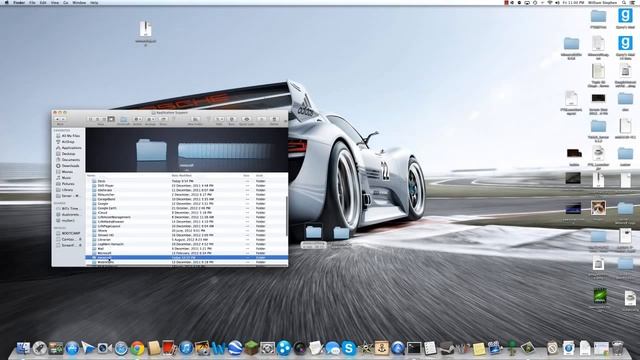Open Google Chrome from the Dock

click(137, 348)
